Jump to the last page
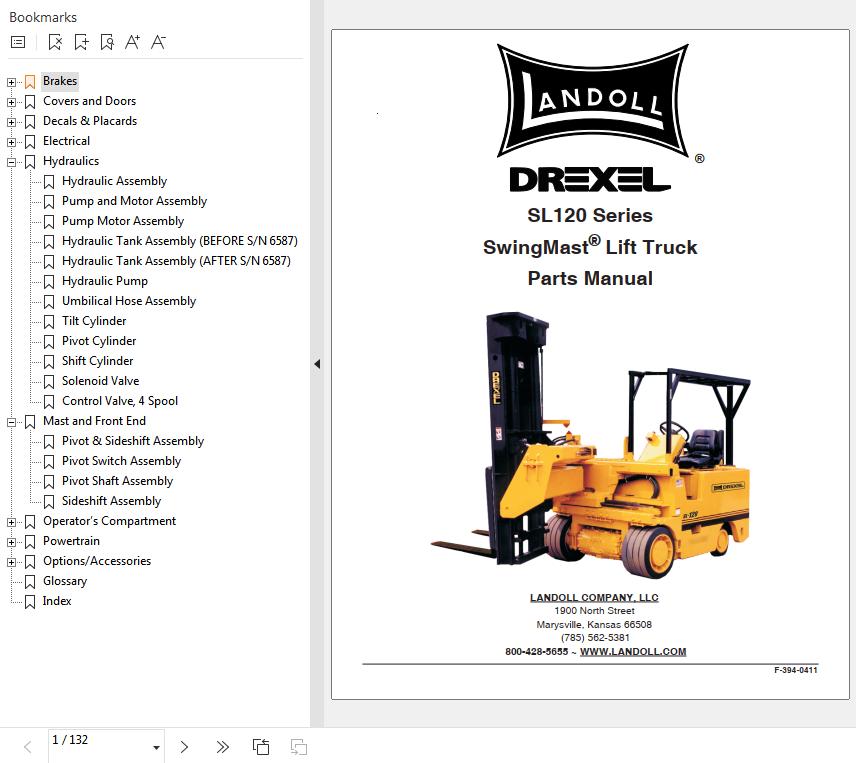Image resolution: width=856 pixels, height=763 pixels. pyautogui.click(x=222, y=747)
